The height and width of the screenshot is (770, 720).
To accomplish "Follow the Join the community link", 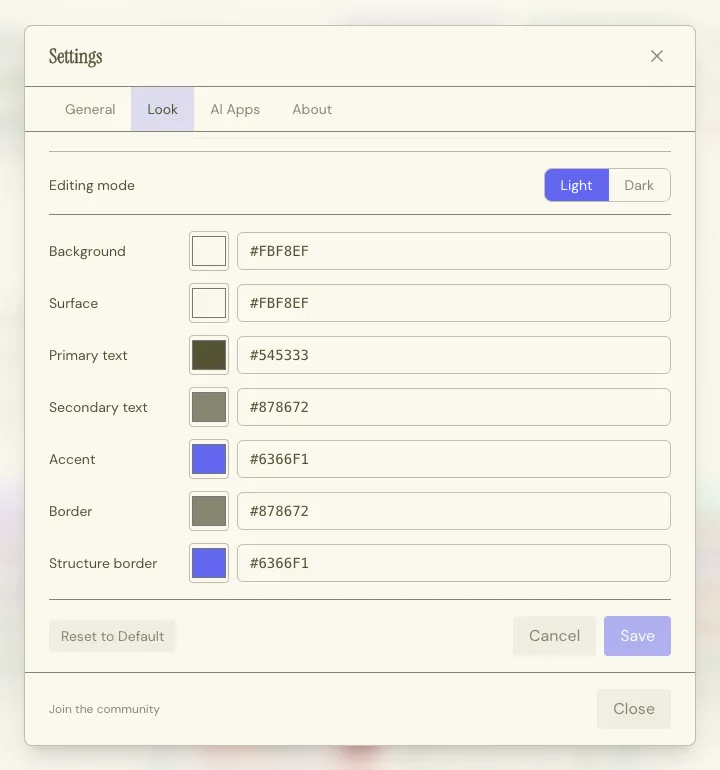I will [x=104, y=709].
